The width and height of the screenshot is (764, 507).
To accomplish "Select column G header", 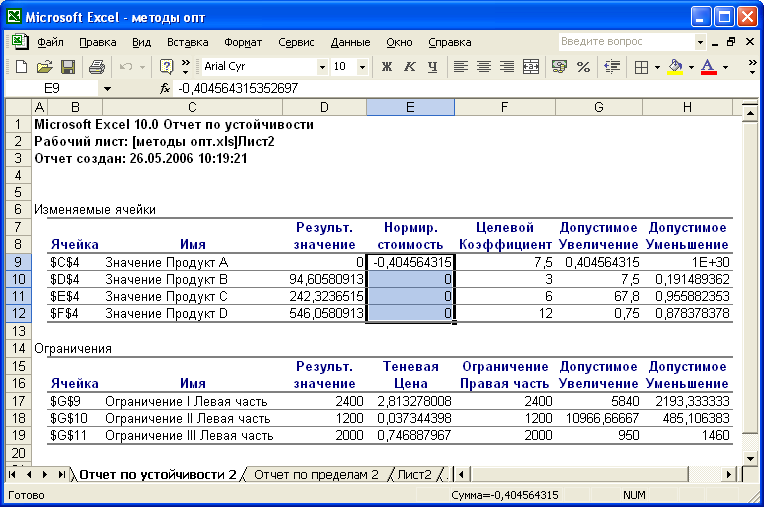I will coord(598,107).
